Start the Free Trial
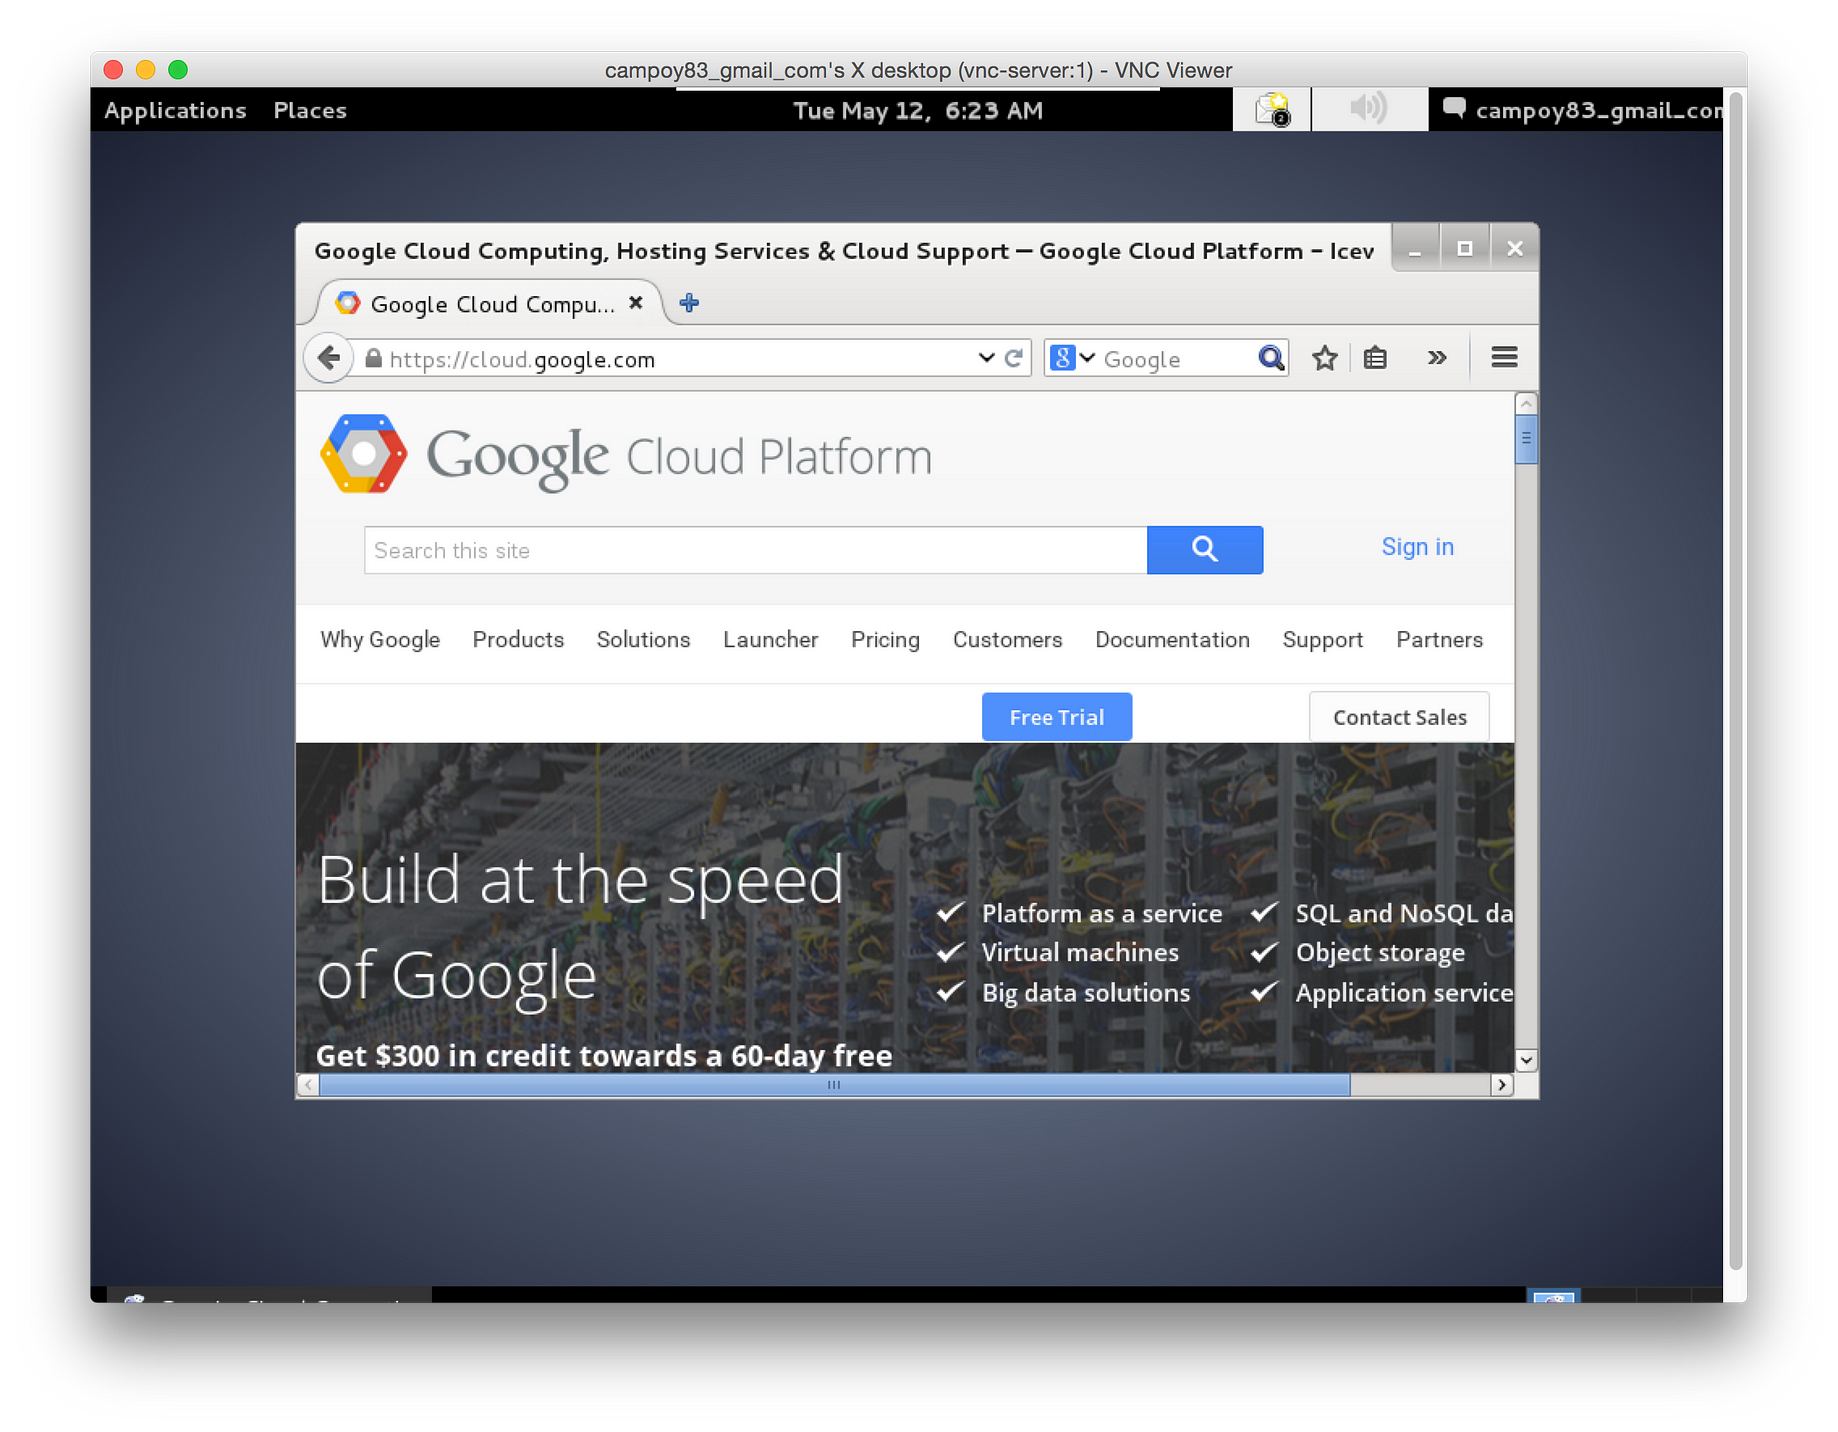The height and width of the screenshot is (1432, 1838). [1056, 717]
